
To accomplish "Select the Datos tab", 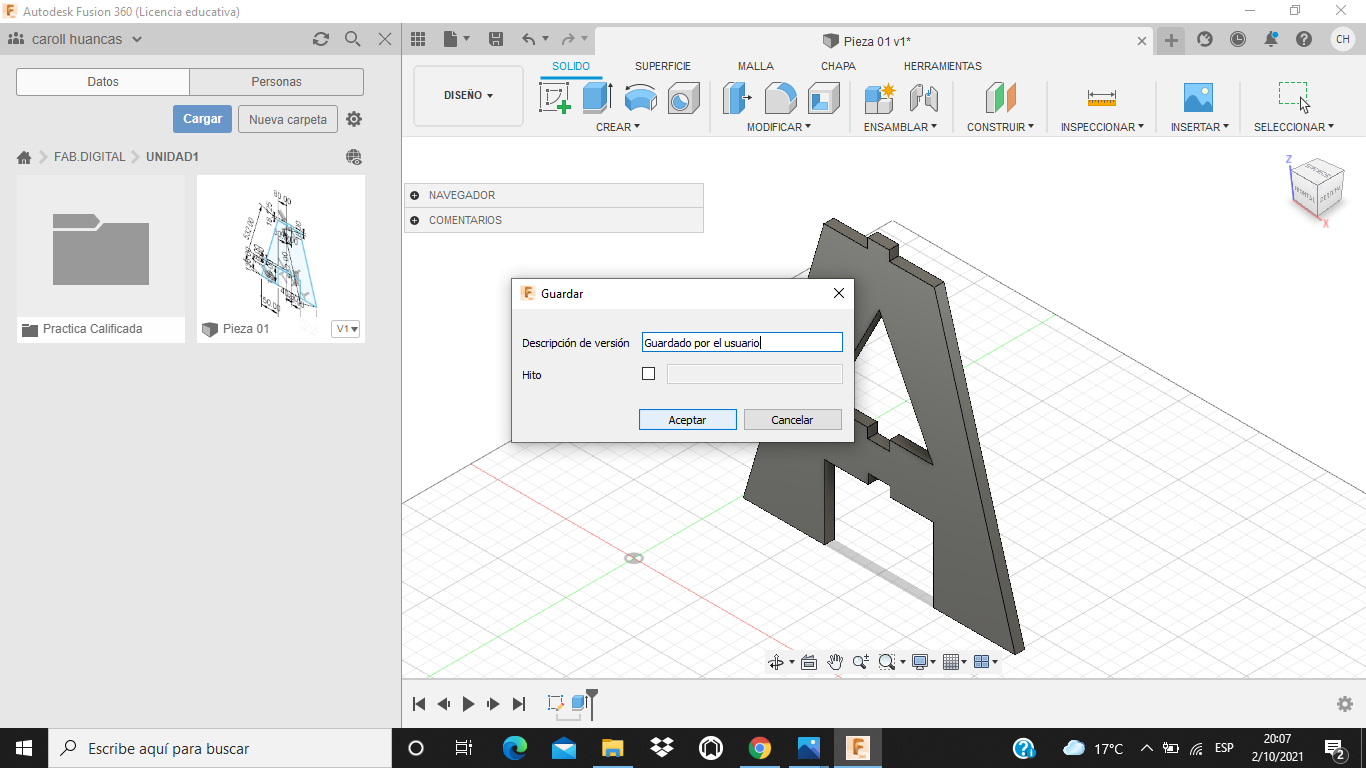I will pyautogui.click(x=103, y=82).
